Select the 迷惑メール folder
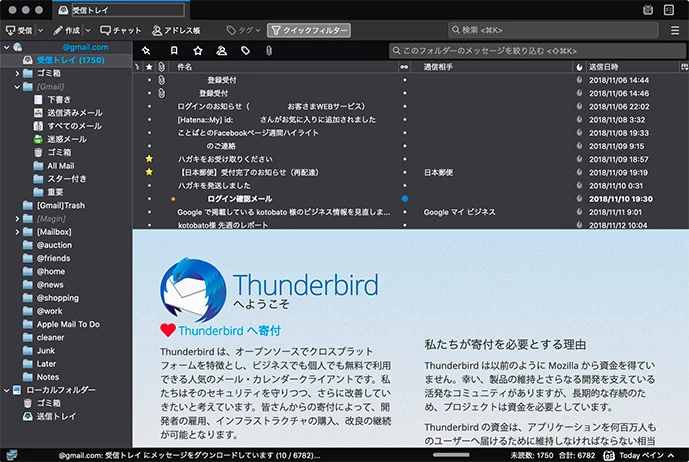The height and width of the screenshot is (462, 689). click(67, 139)
